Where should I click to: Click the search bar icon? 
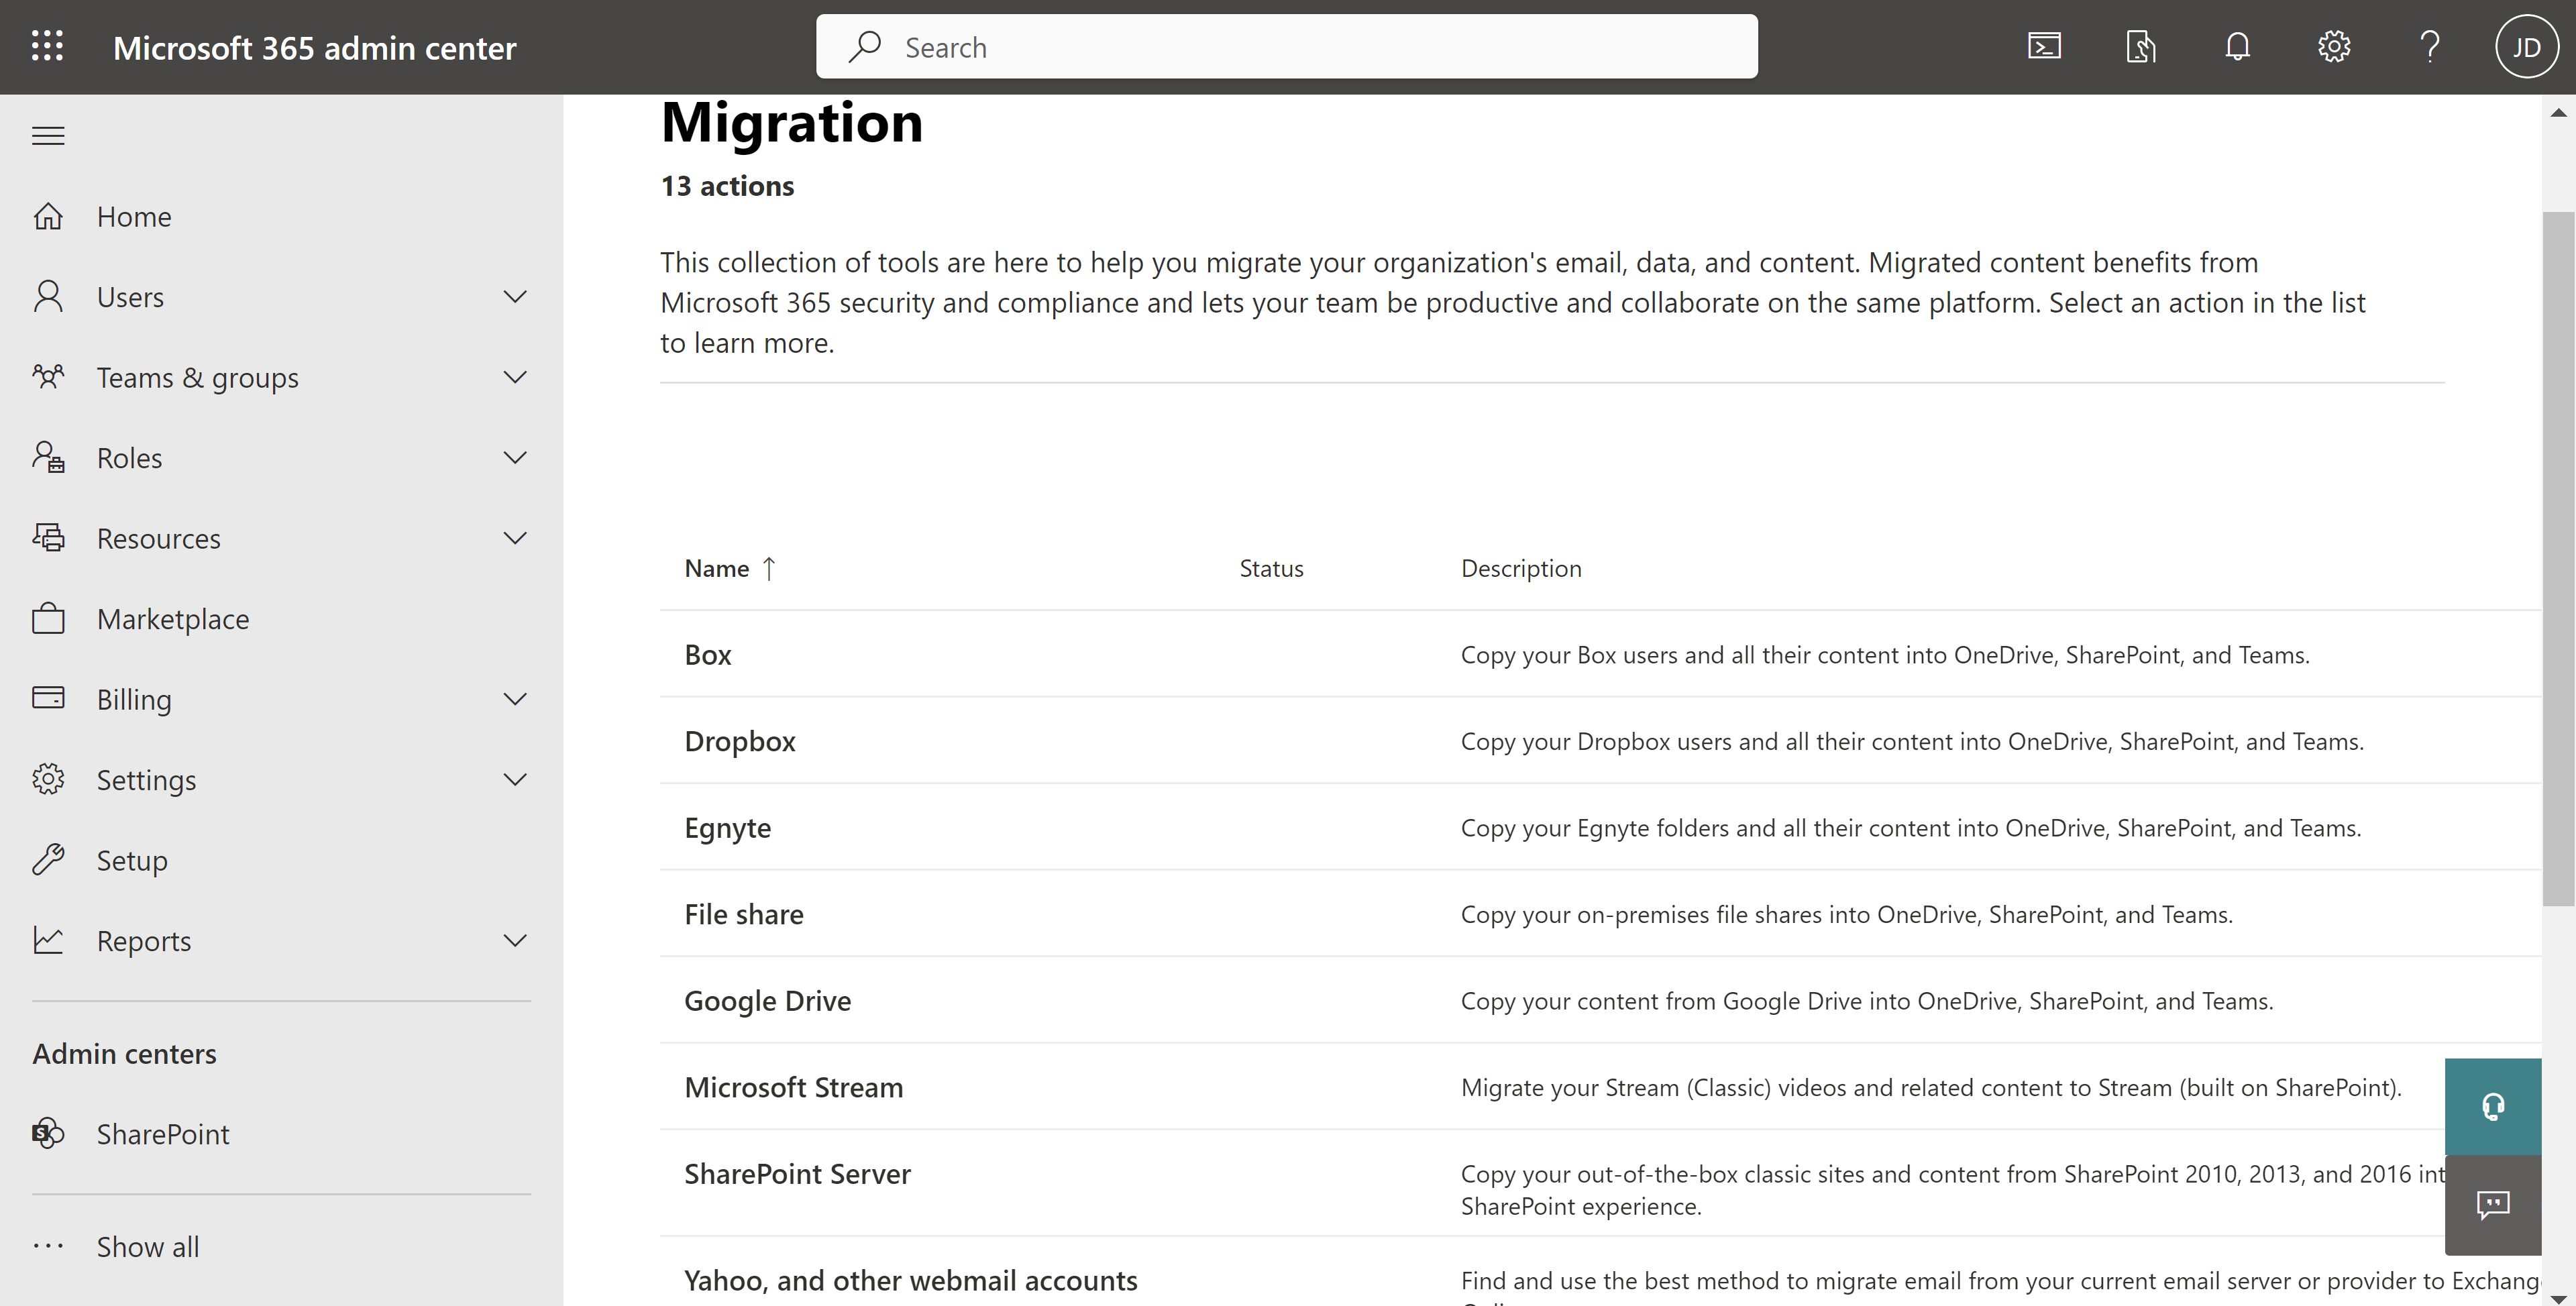864,45
